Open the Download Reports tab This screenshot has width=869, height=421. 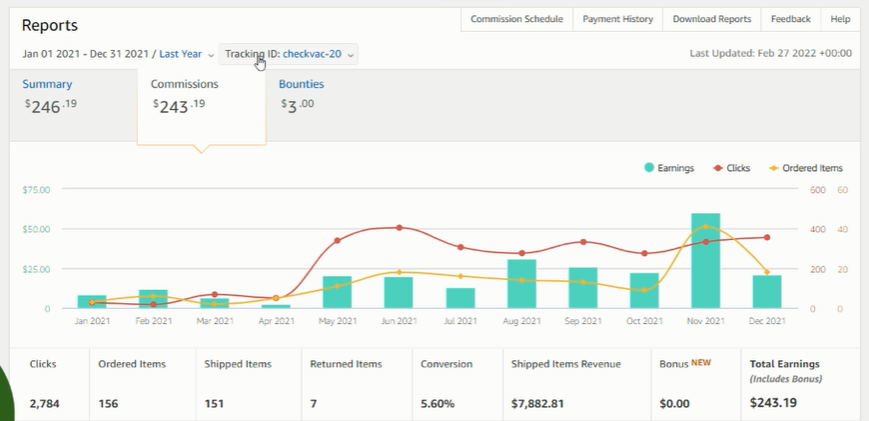pyautogui.click(x=712, y=19)
